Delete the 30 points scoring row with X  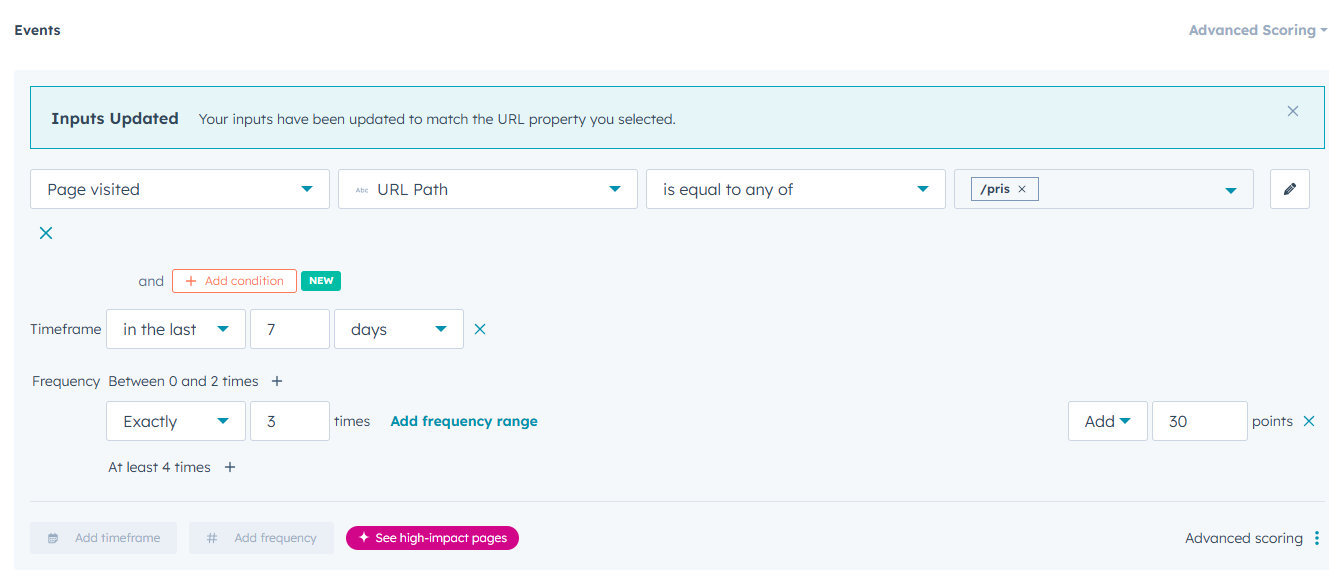coord(1309,421)
